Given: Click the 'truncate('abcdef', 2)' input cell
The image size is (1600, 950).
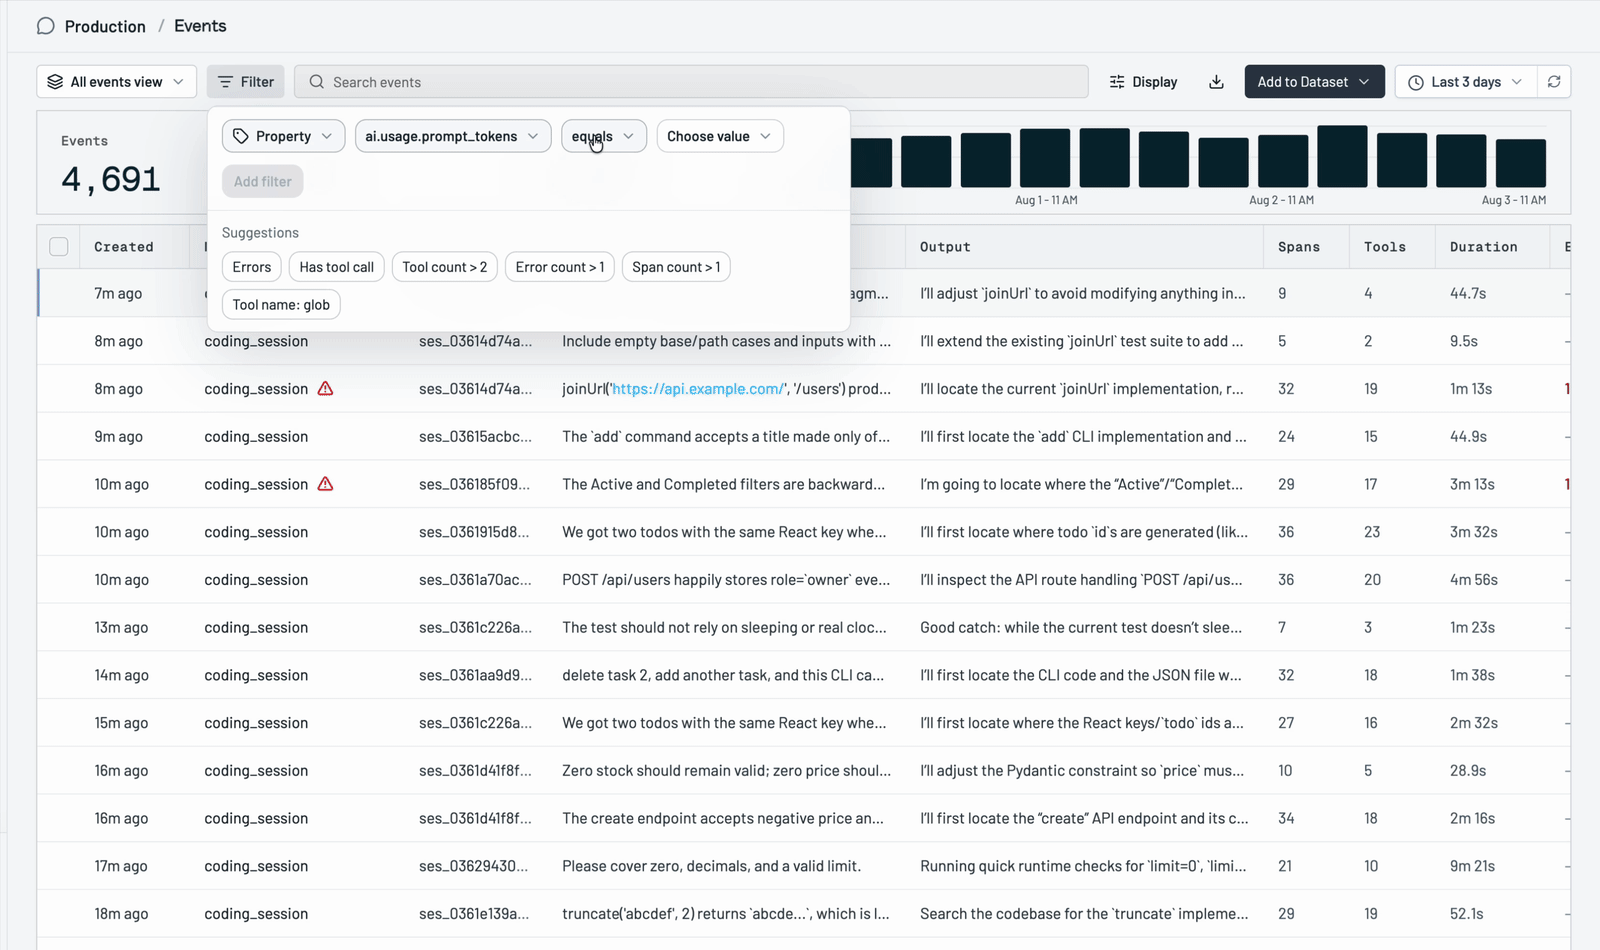Looking at the screenshot, I should point(725,914).
